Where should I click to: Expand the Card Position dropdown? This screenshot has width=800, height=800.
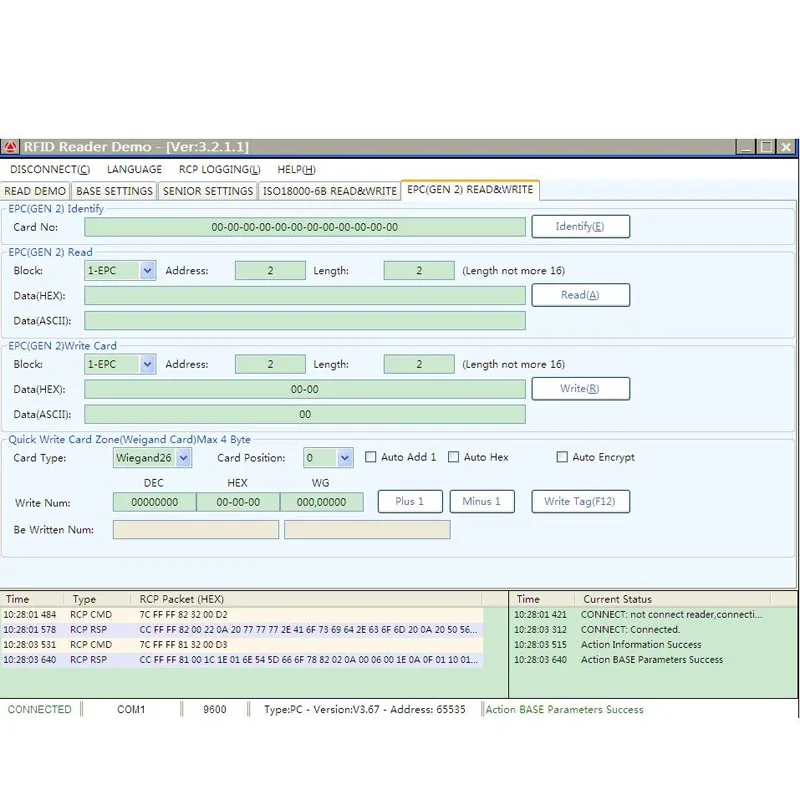(345, 458)
